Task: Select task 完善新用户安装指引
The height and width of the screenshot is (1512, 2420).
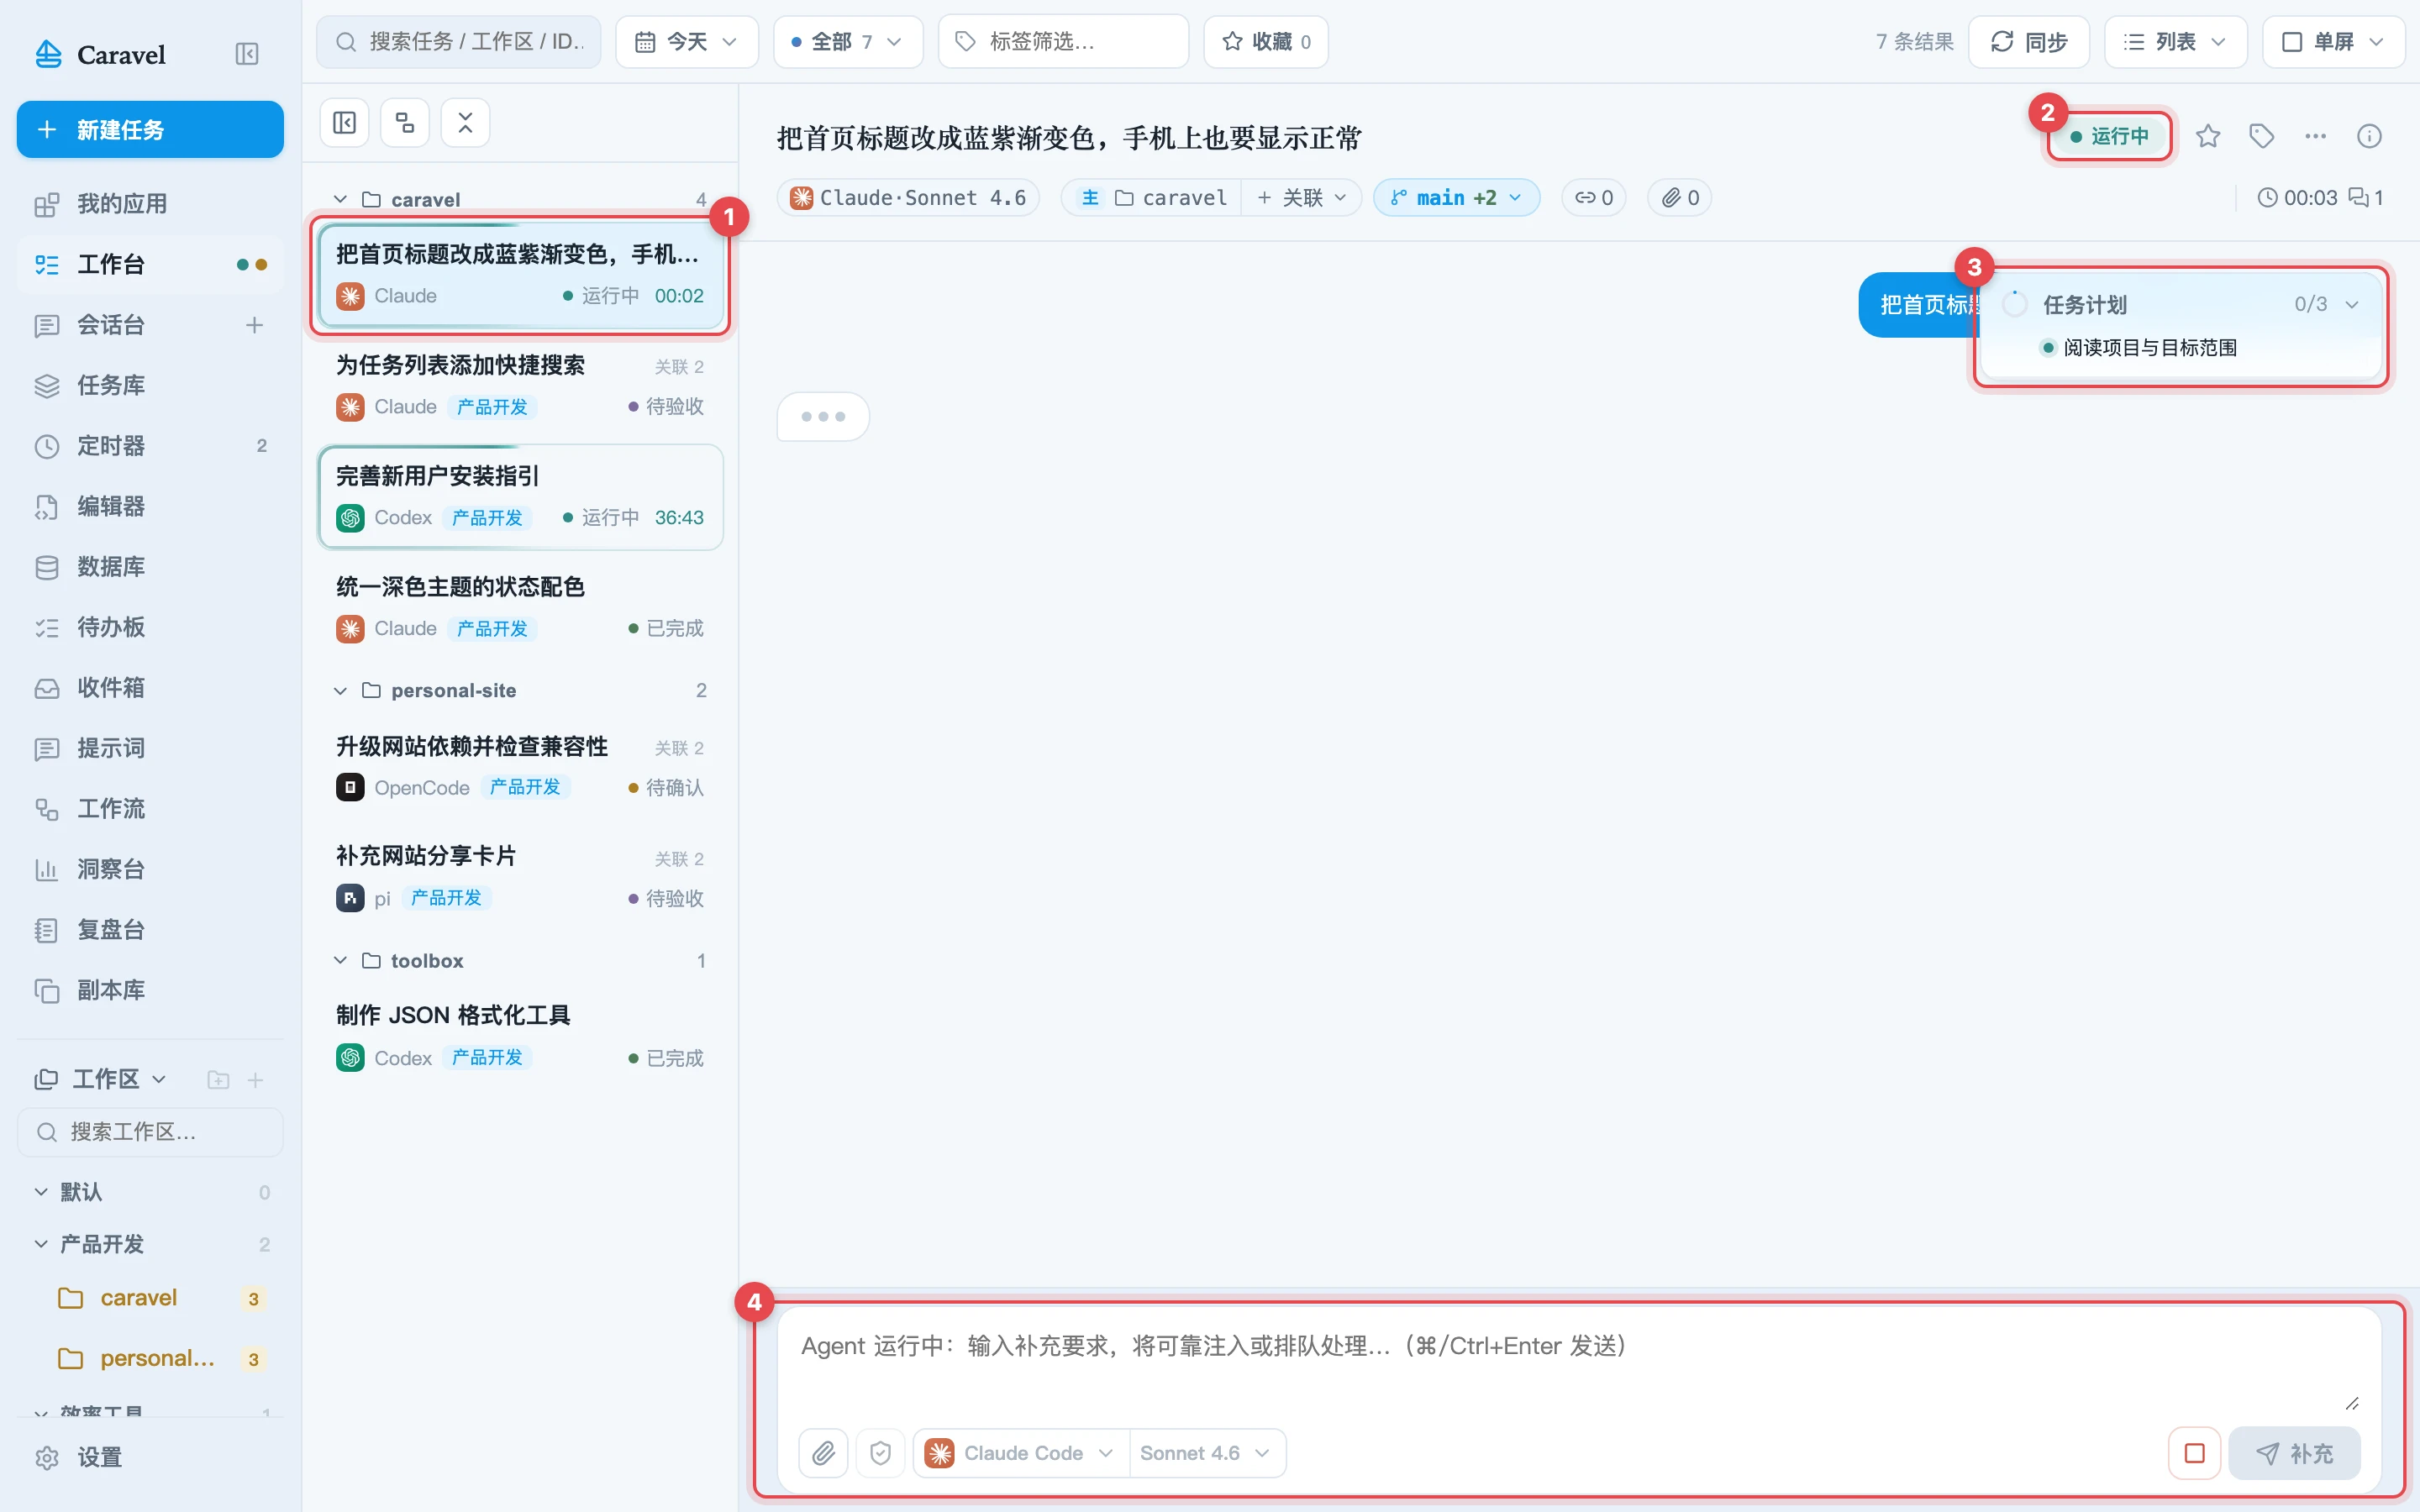Action: (x=520, y=497)
